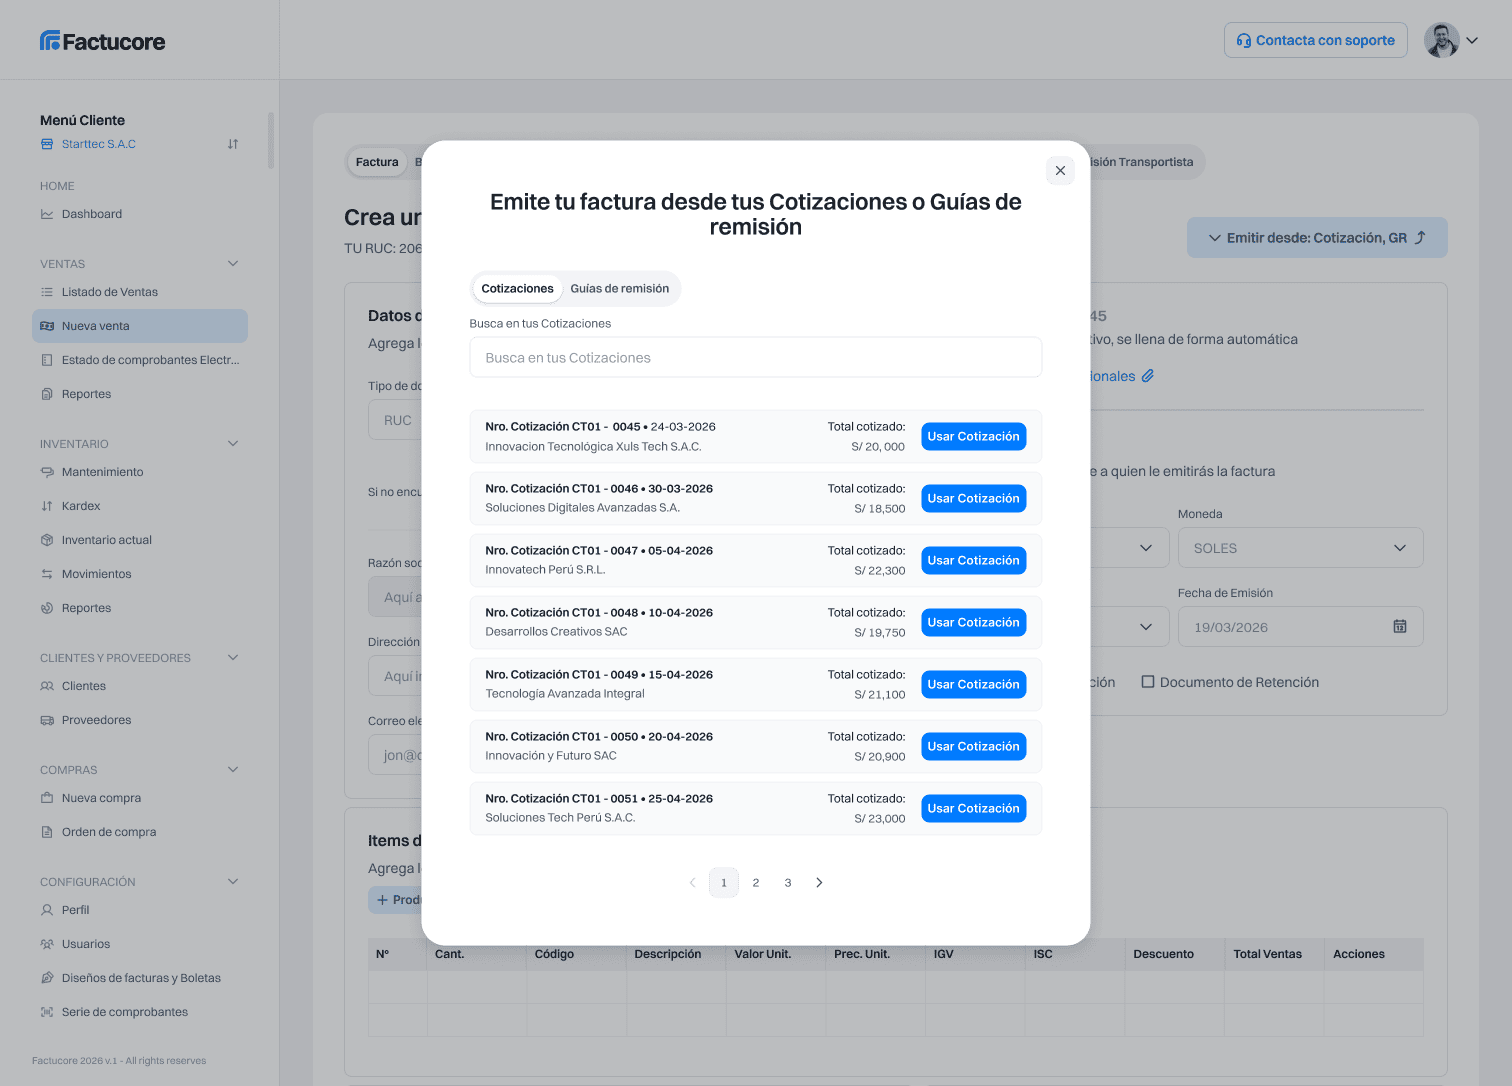Open the user avatar dropdown menu
1512x1086 pixels.
[x=1451, y=41]
